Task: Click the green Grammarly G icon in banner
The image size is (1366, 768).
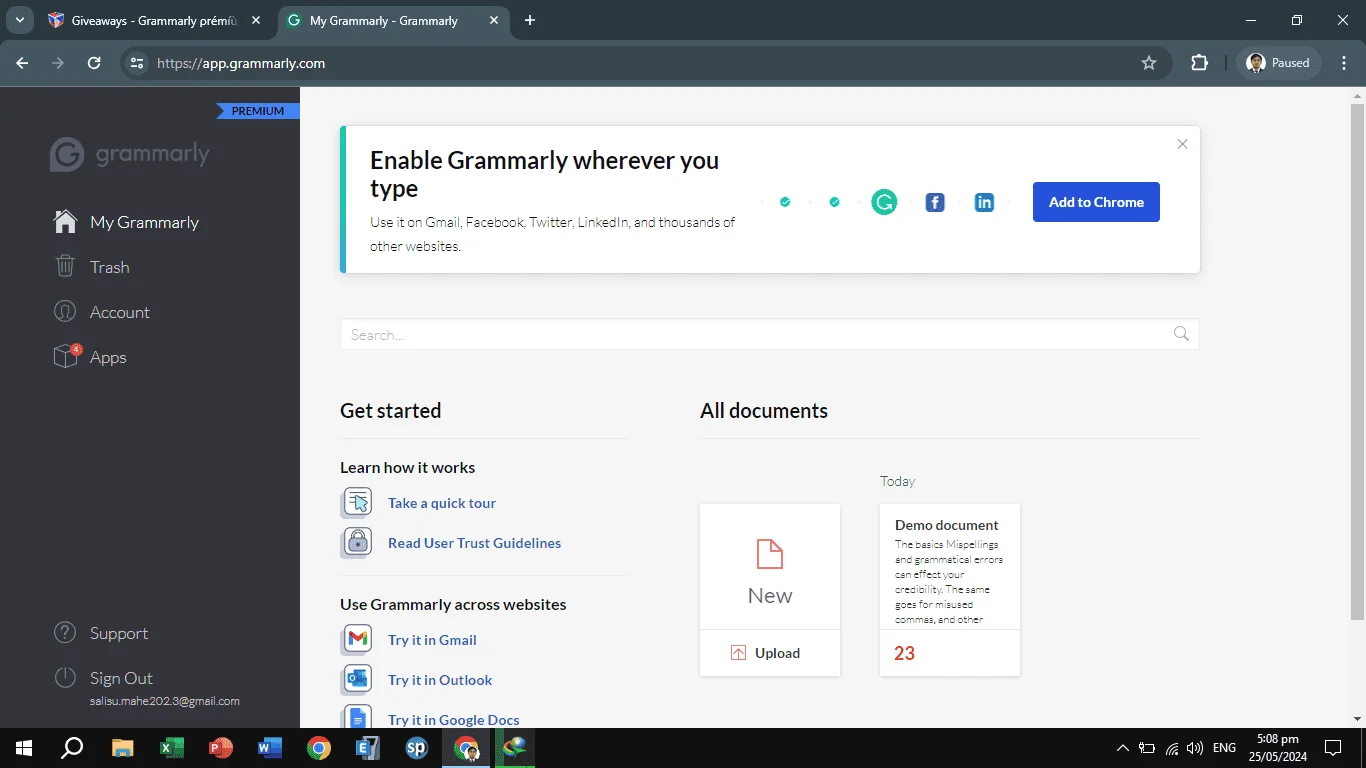Action: (x=884, y=203)
